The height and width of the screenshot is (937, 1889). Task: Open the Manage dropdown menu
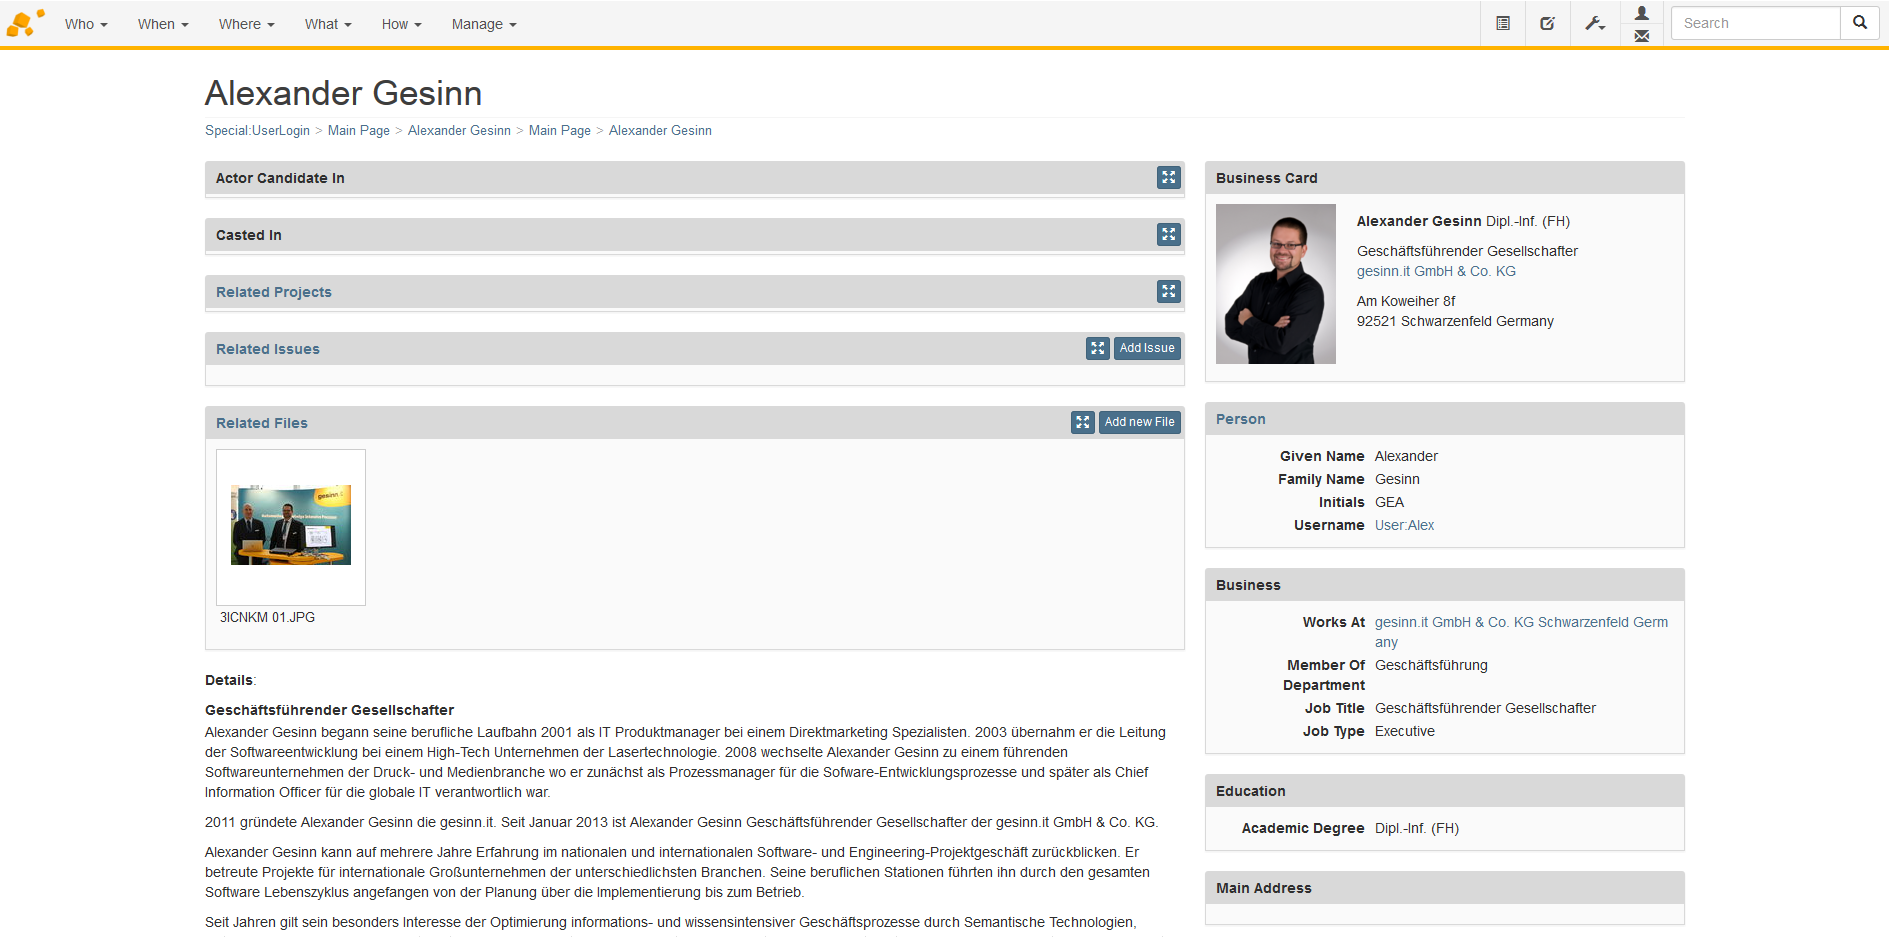pyautogui.click(x=484, y=24)
